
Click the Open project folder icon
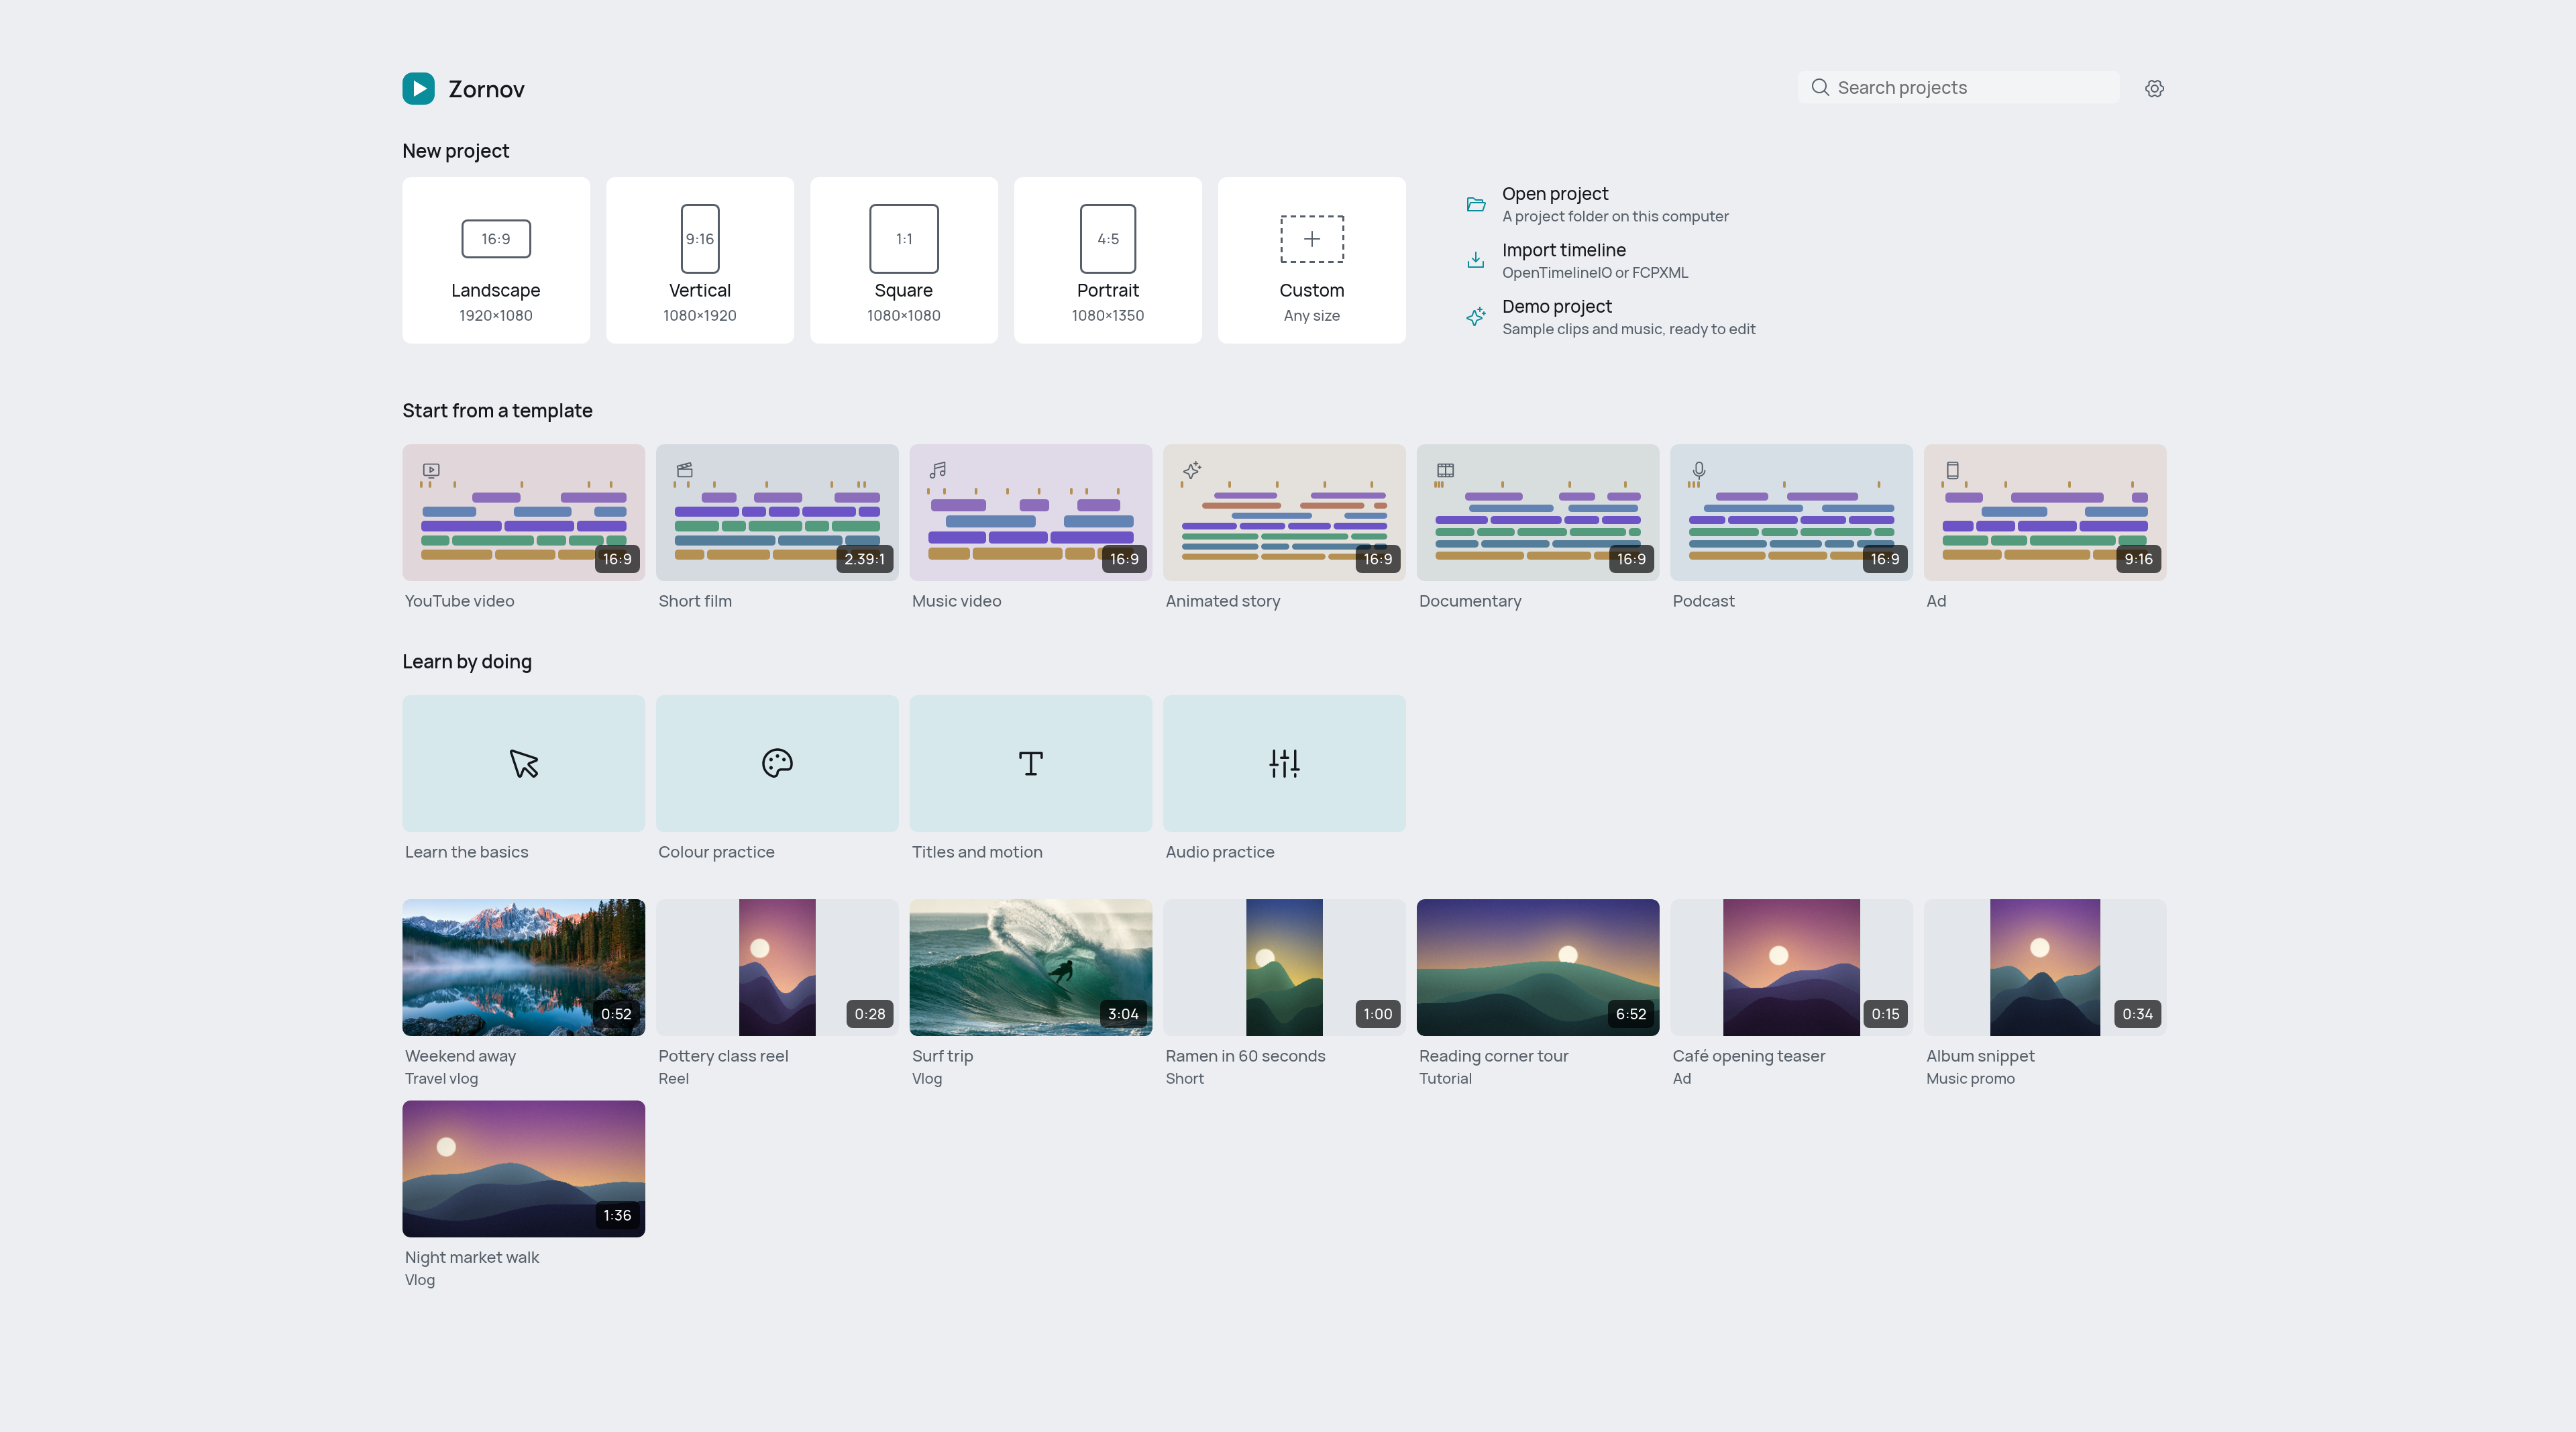coord(1475,204)
